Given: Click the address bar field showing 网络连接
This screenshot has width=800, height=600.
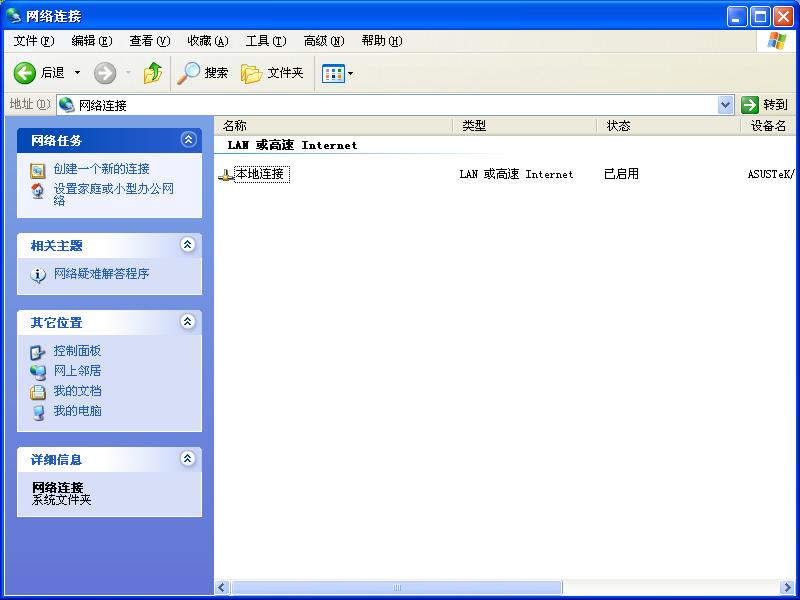Looking at the screenshot, I should tap(388, 105).
